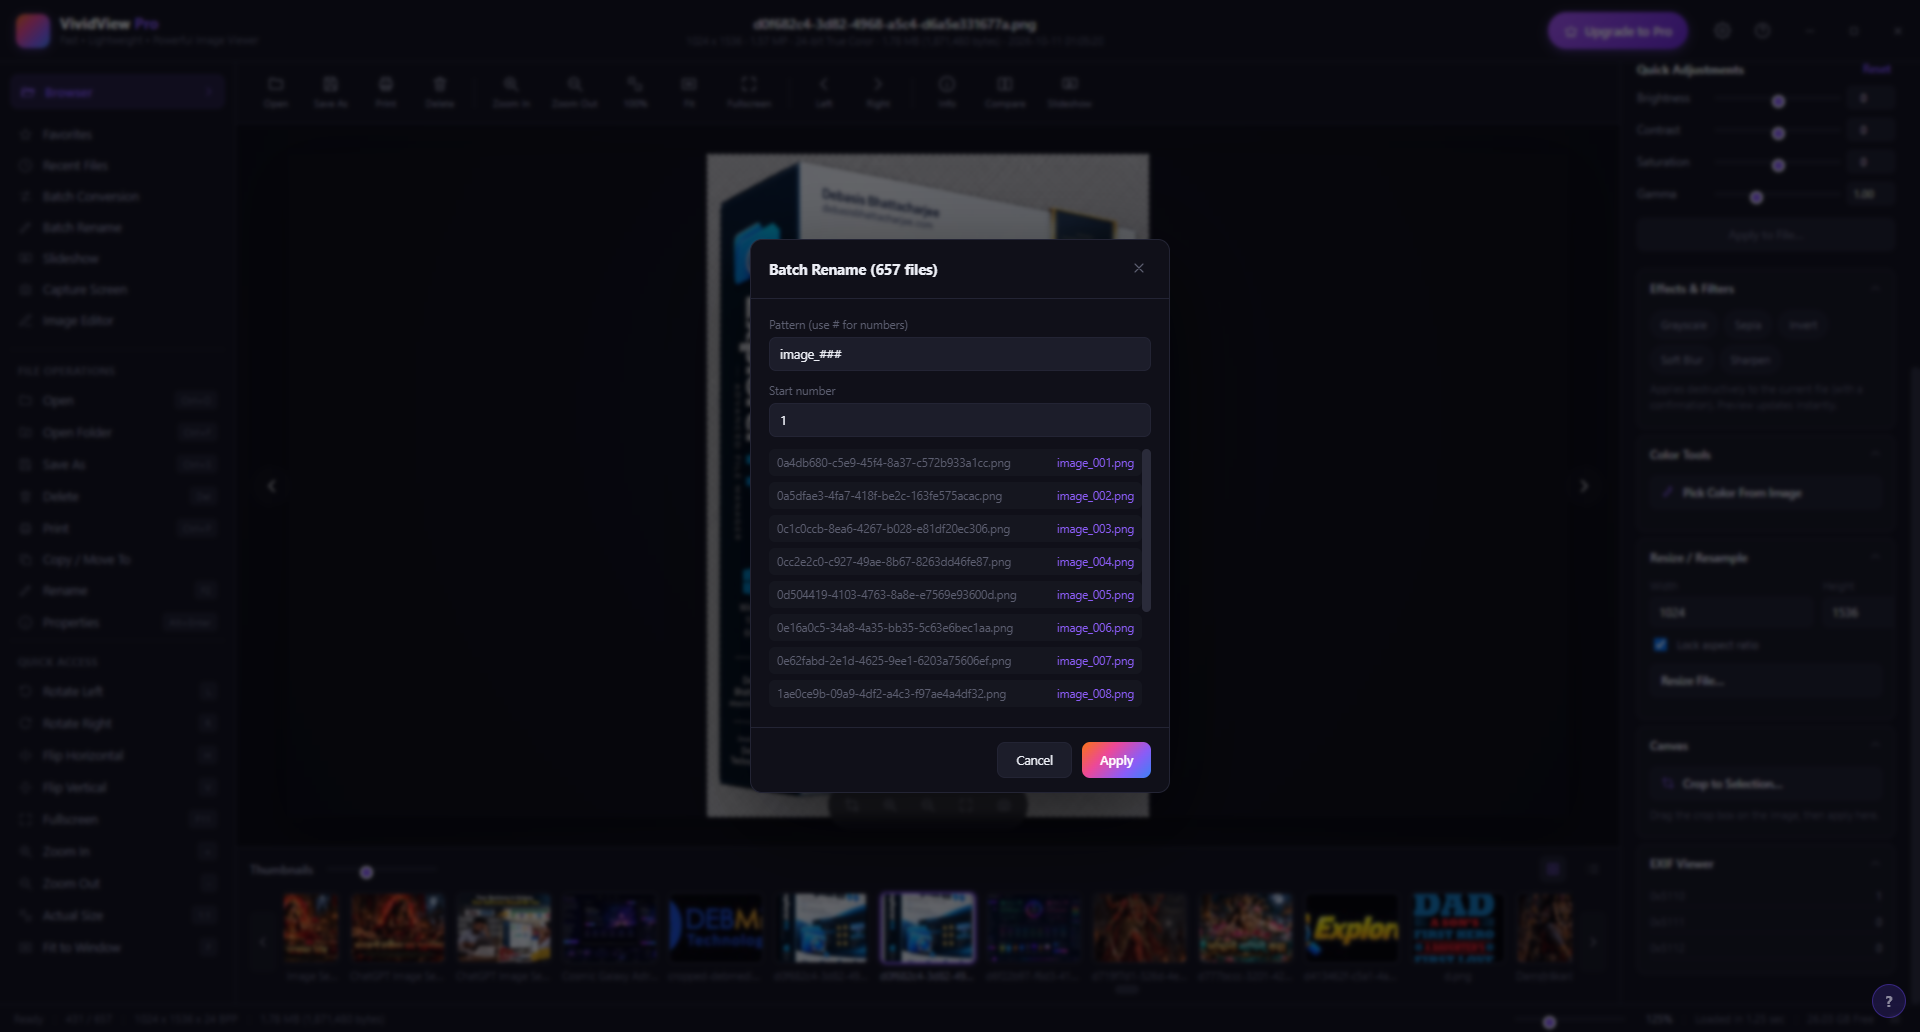The image size is (1920, 1032).
Task: Close the Batch Rename dialog
Action: [1139, 268]
